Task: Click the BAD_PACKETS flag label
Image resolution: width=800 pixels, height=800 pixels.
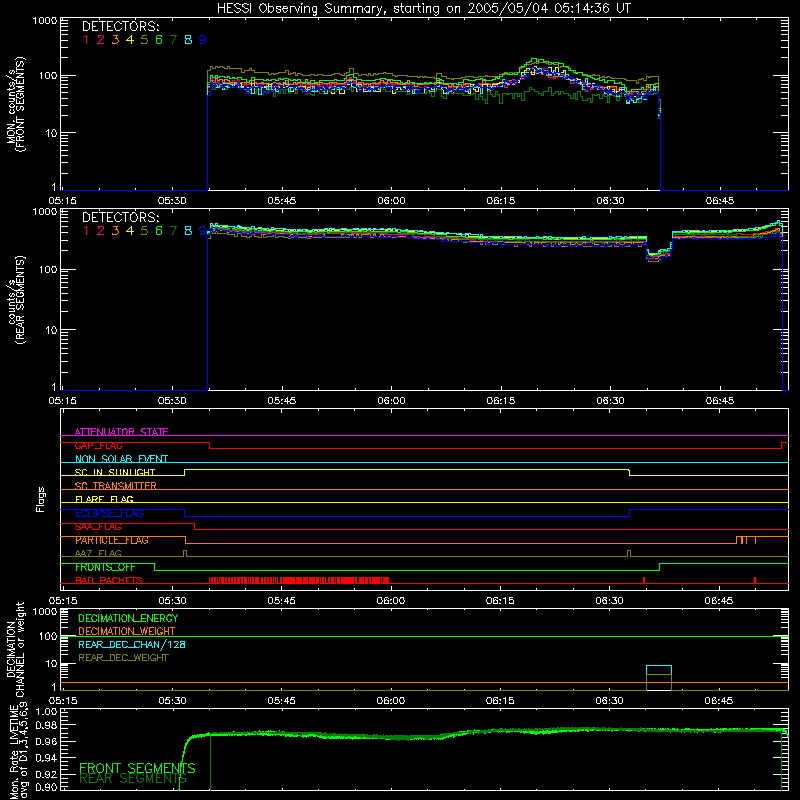Action: coord(109,581)
